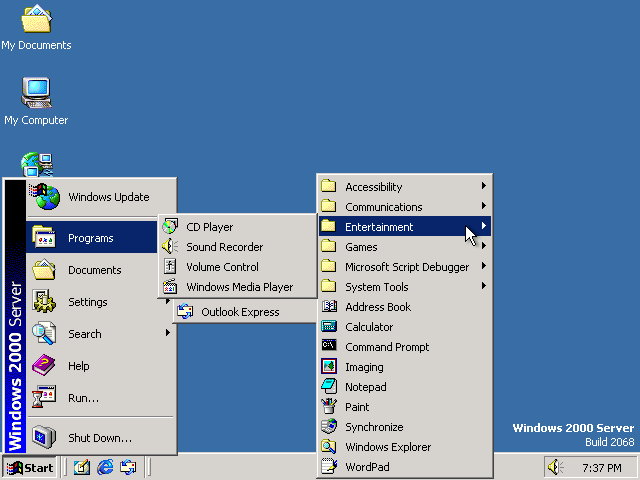Launch Internet Explorer from quick launch
This screenshot has height=480, width=640.
[x=105, y=467]
